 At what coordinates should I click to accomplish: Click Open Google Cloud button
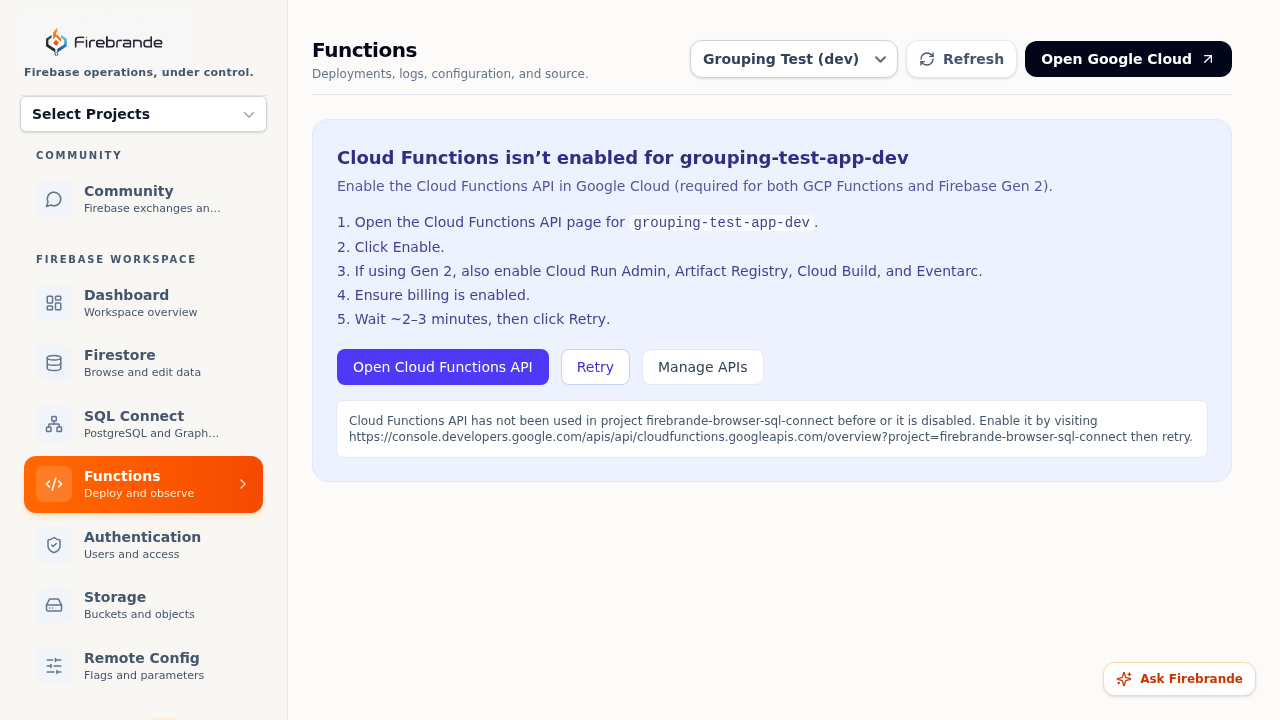pyautogui.click(x=1128, y=59)
